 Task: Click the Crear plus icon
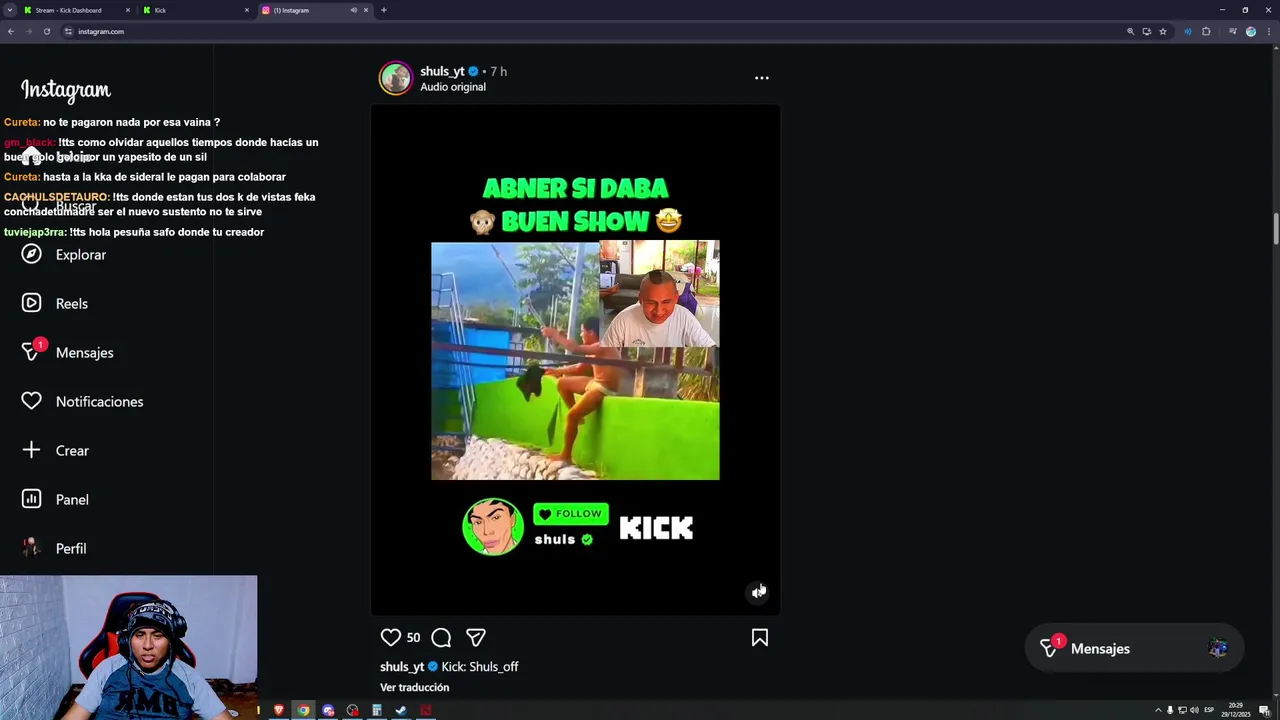32,450
